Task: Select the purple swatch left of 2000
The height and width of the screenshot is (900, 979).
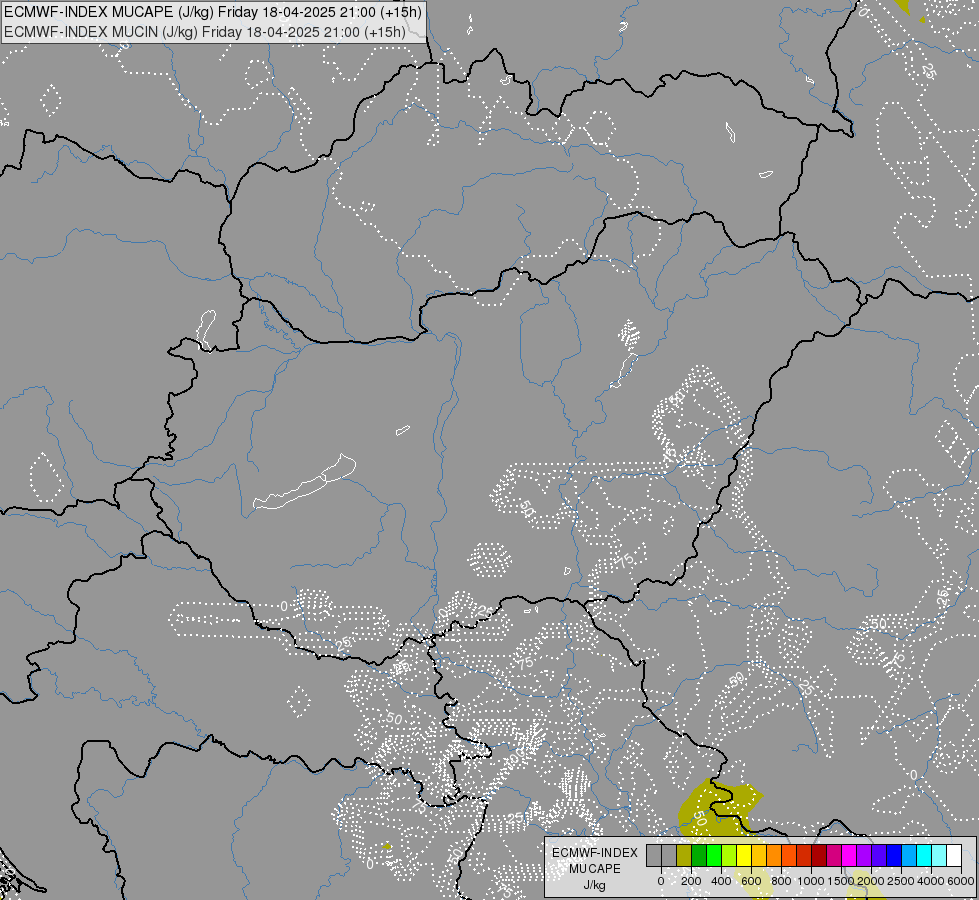Action: click(865, 855)
